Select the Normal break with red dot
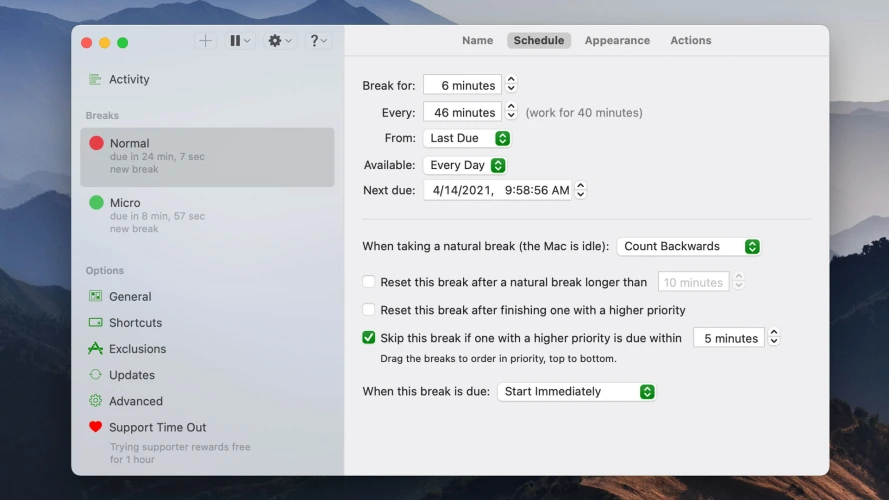This screenshot has width=889, height=500. [207, 156]
